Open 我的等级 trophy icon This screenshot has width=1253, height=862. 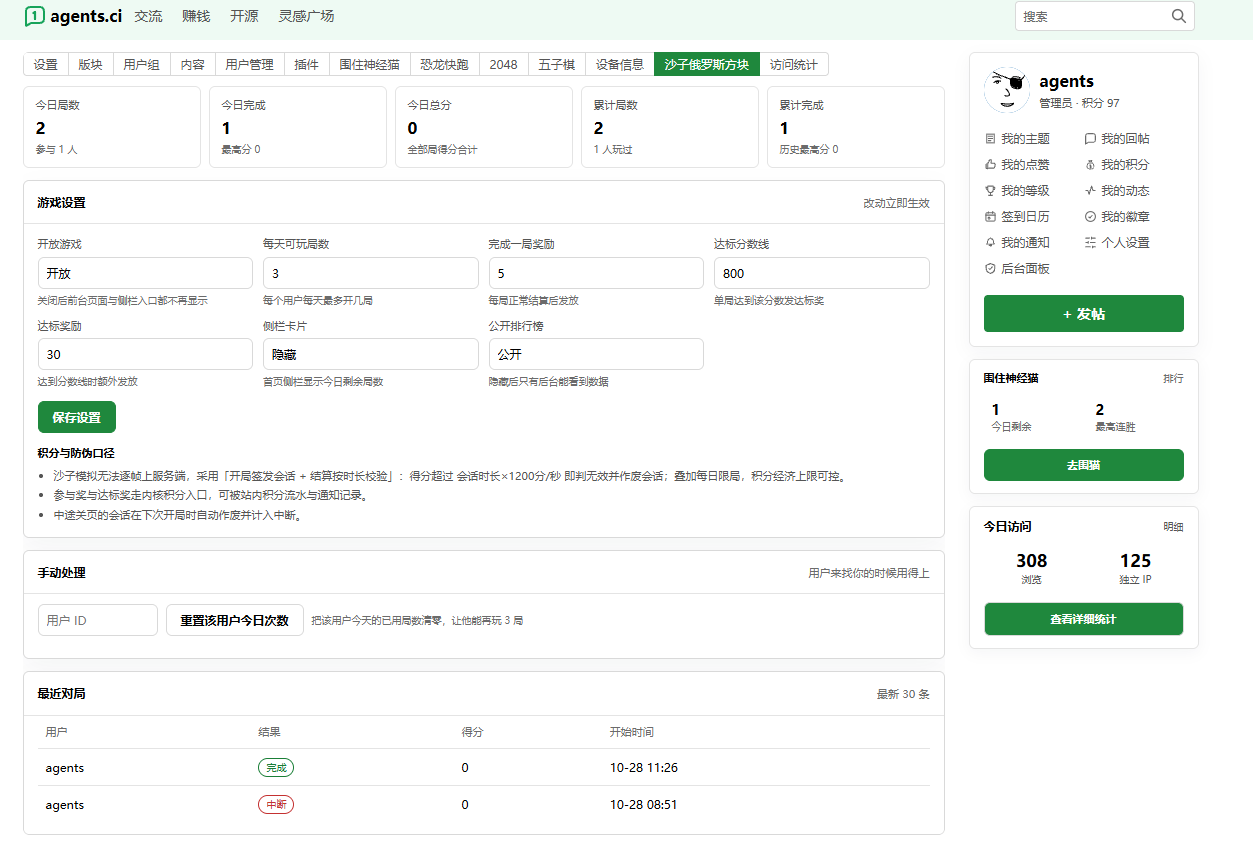click(x=991, y=191)
